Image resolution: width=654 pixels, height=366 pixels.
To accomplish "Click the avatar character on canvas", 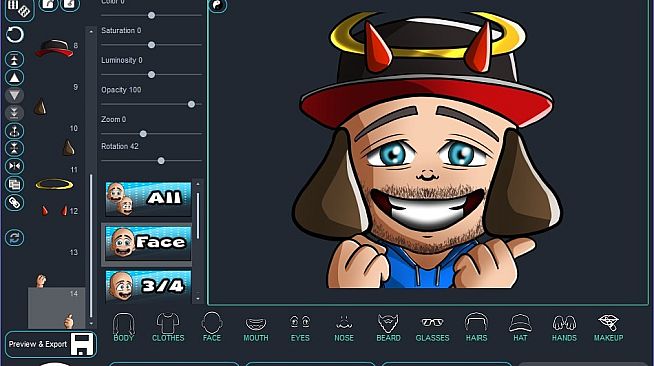I will pos(427,150).
